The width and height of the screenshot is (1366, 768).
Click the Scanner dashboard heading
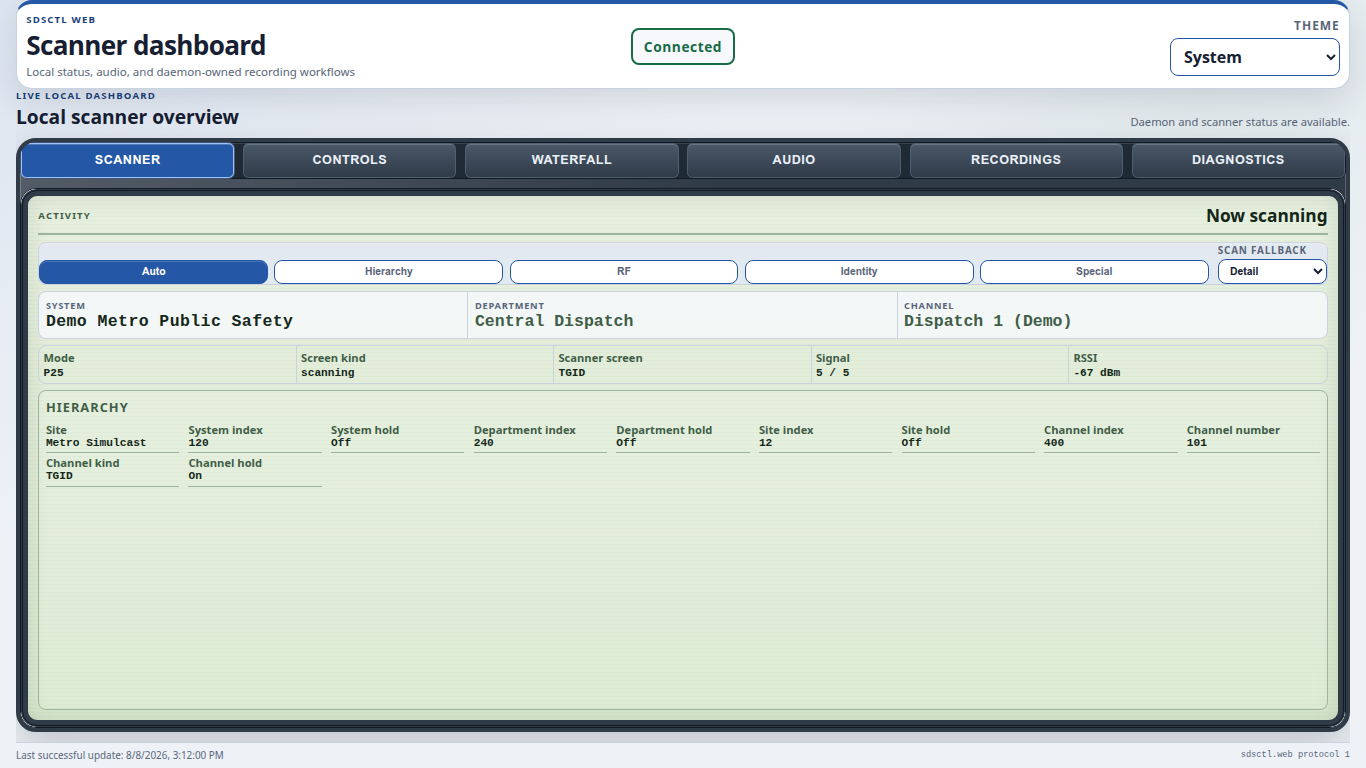(x=146, y=45)
